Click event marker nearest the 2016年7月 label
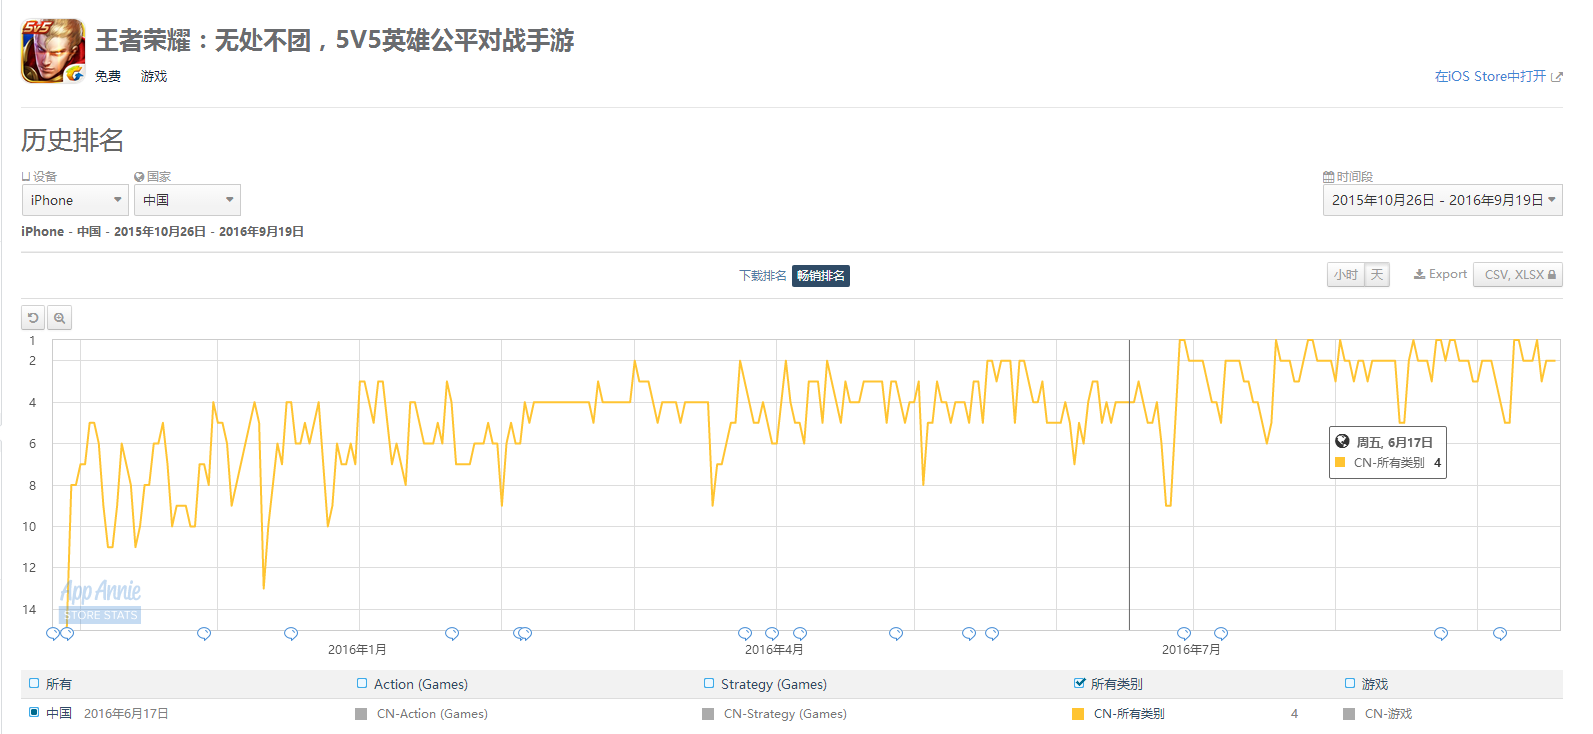This screenshot has width=1593, height=734. pyautogui.click(x=1184, y=634)
